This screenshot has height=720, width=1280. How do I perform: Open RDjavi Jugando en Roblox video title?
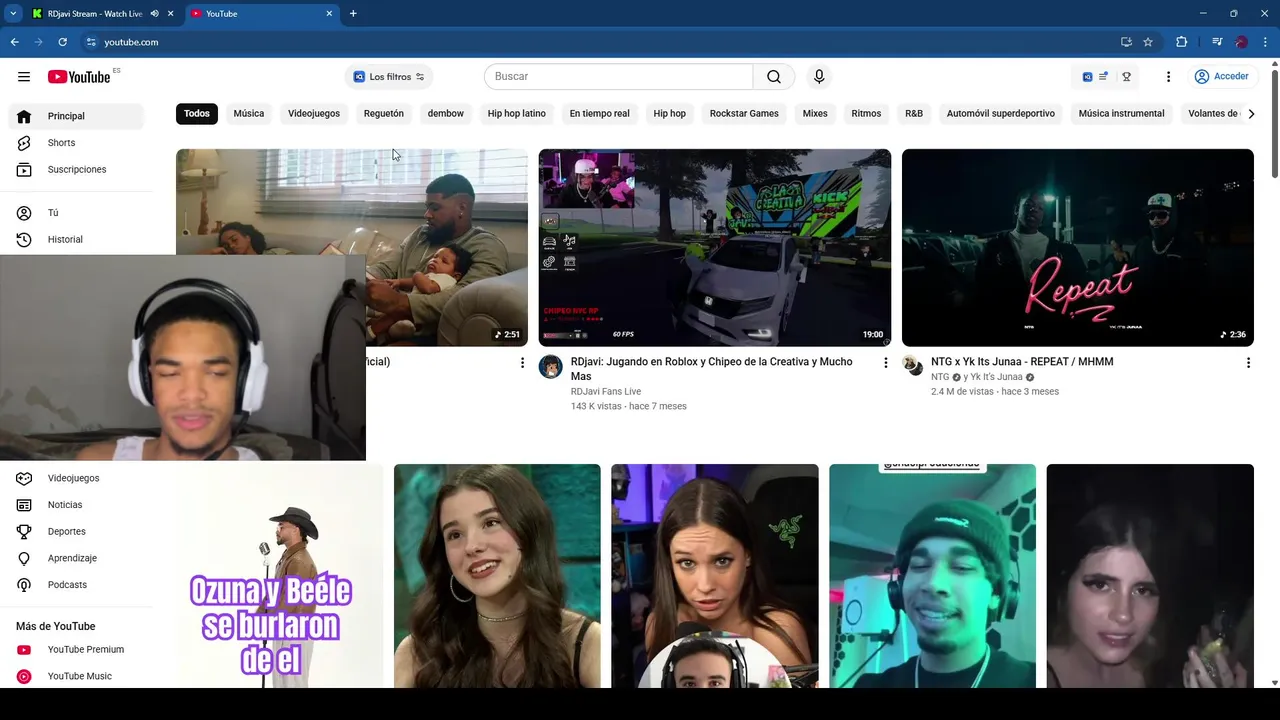tap(712, 369)
